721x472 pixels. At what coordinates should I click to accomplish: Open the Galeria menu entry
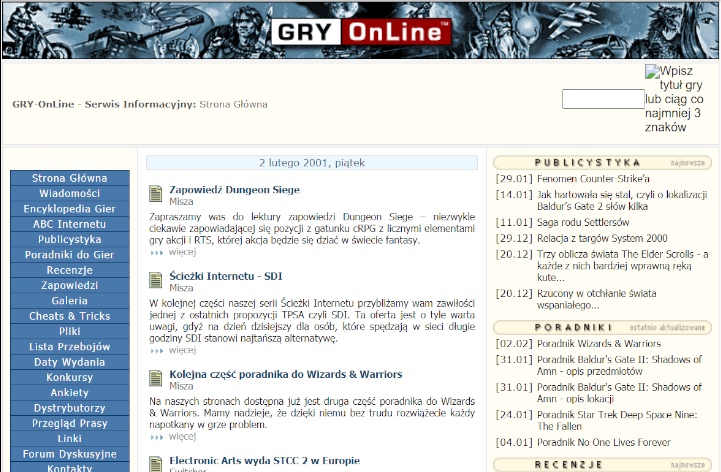pyautogui.click(x=69, y=300)
